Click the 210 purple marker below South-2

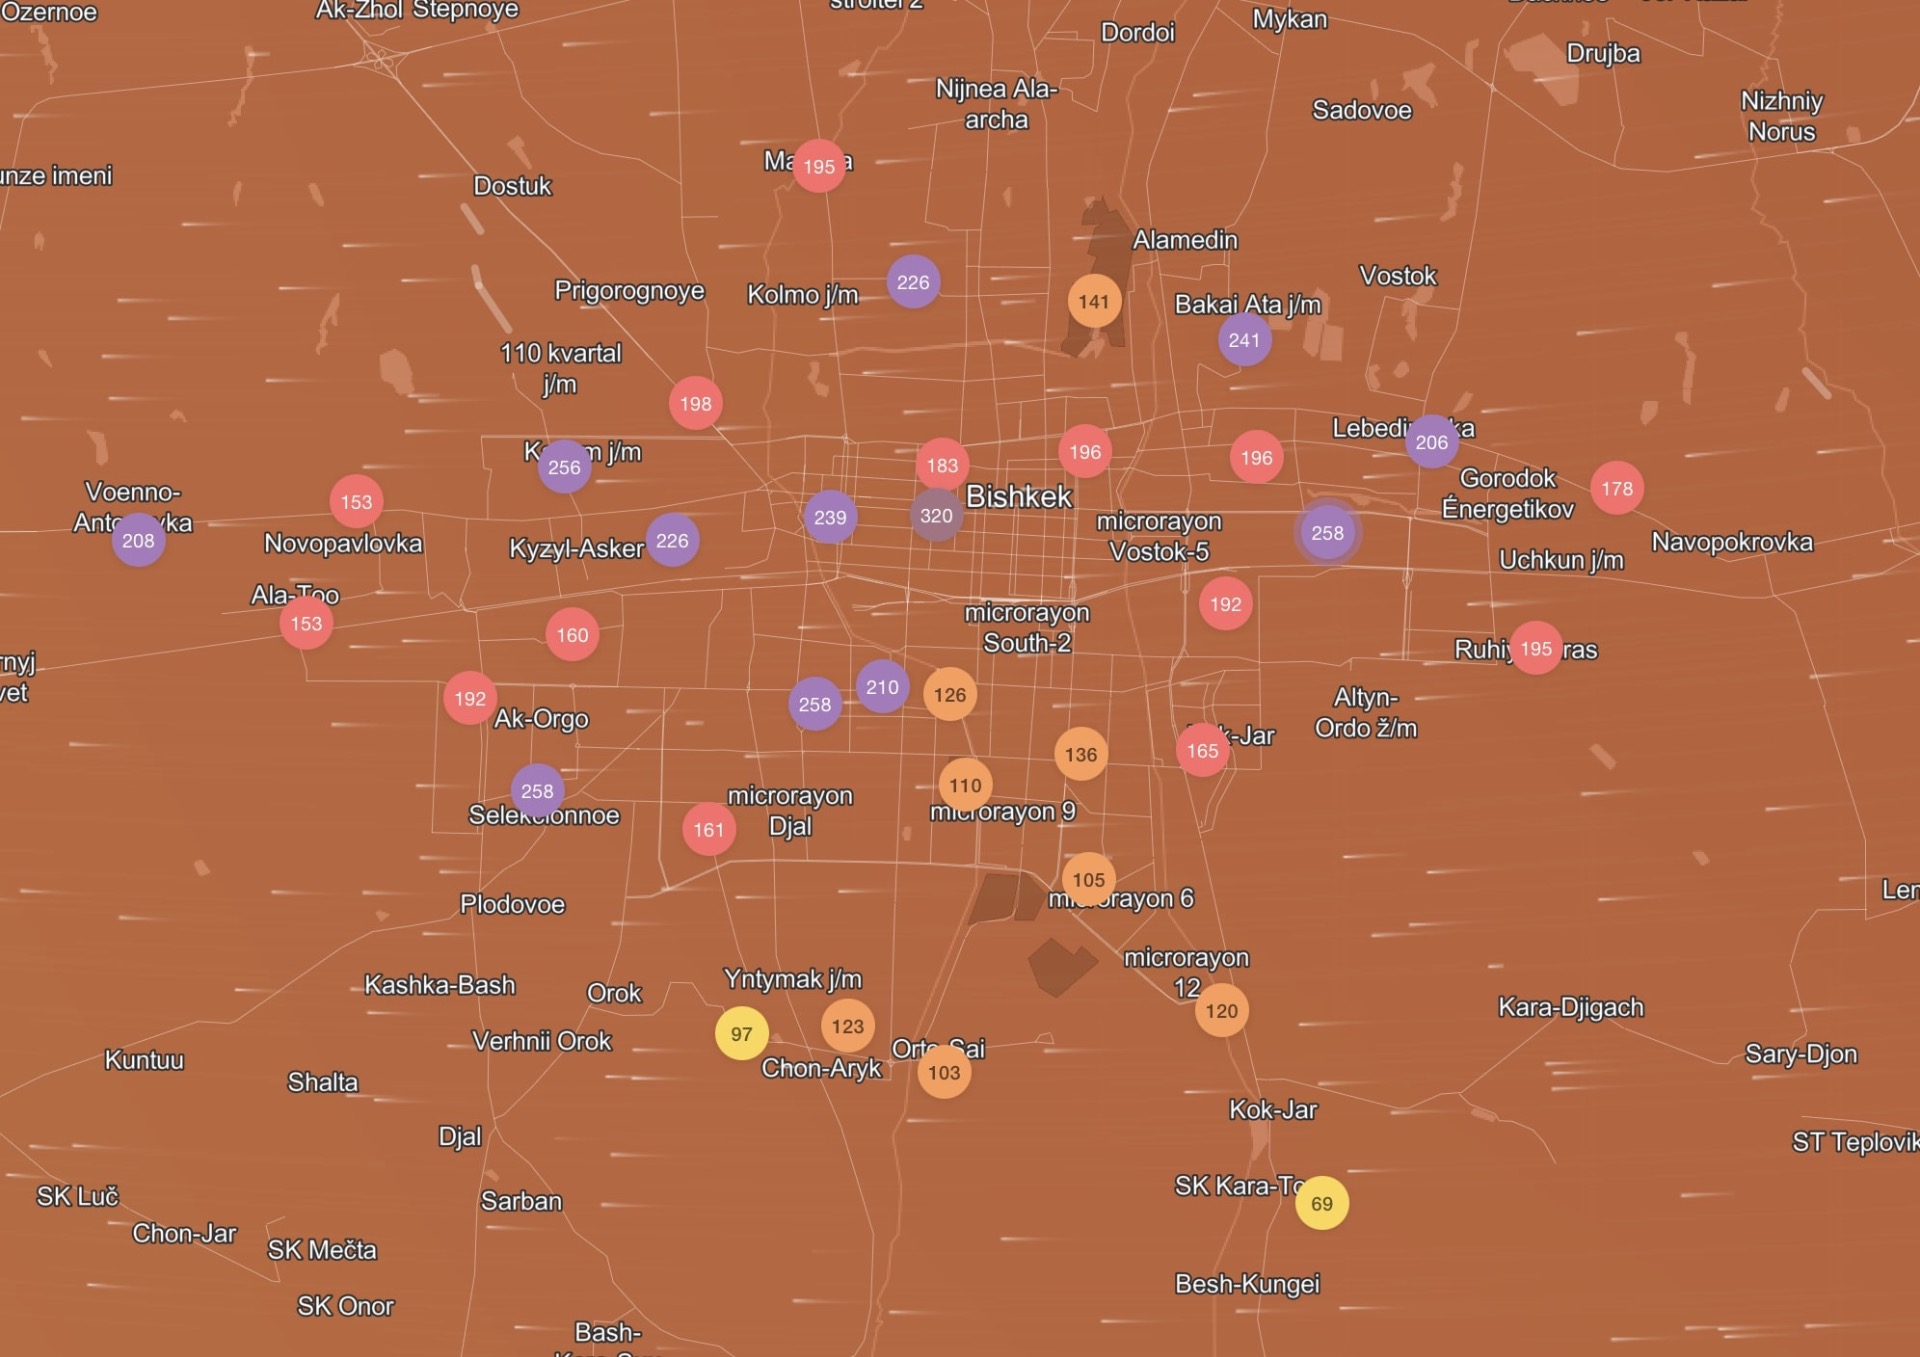point(882,687)
